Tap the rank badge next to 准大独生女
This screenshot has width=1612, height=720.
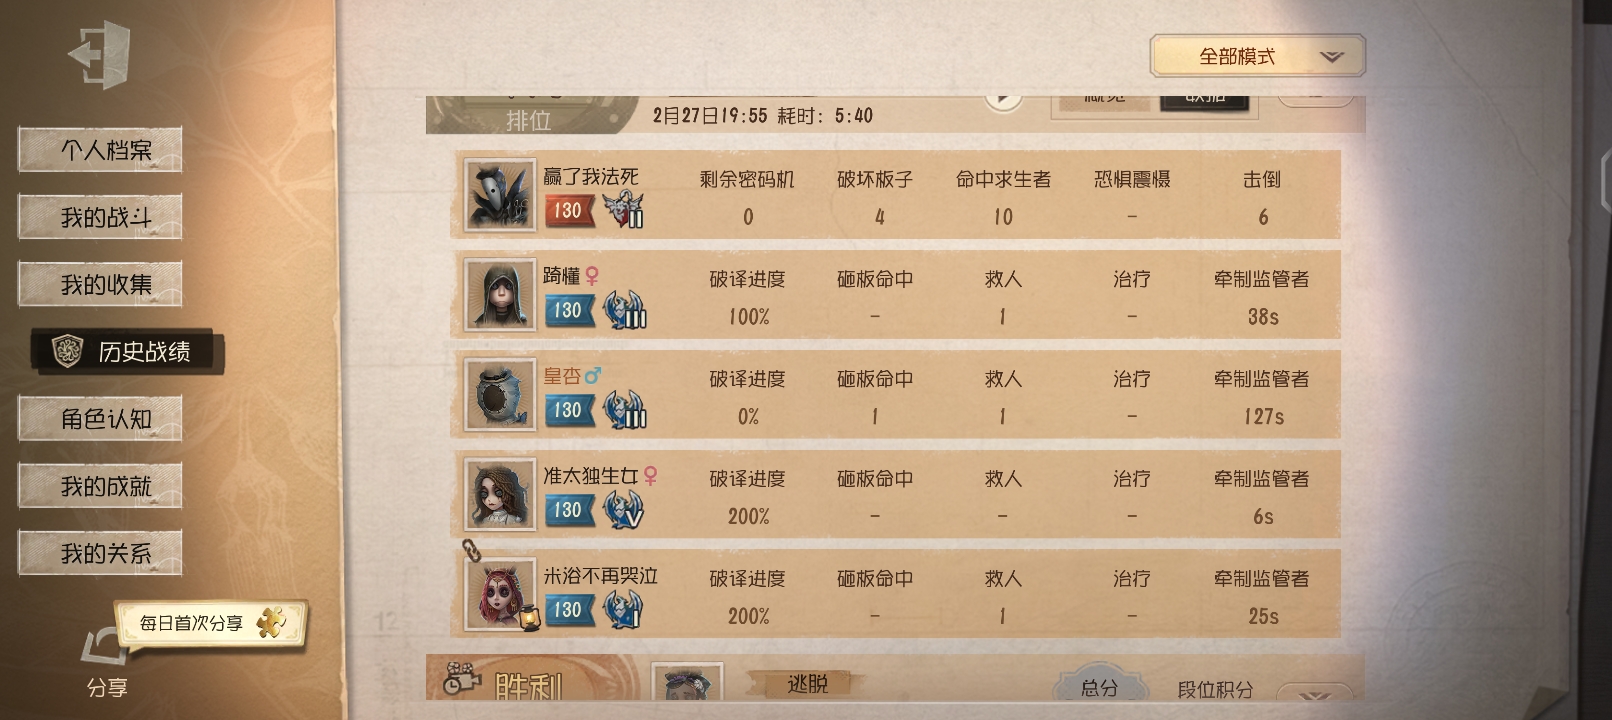[x=624, y=509]
